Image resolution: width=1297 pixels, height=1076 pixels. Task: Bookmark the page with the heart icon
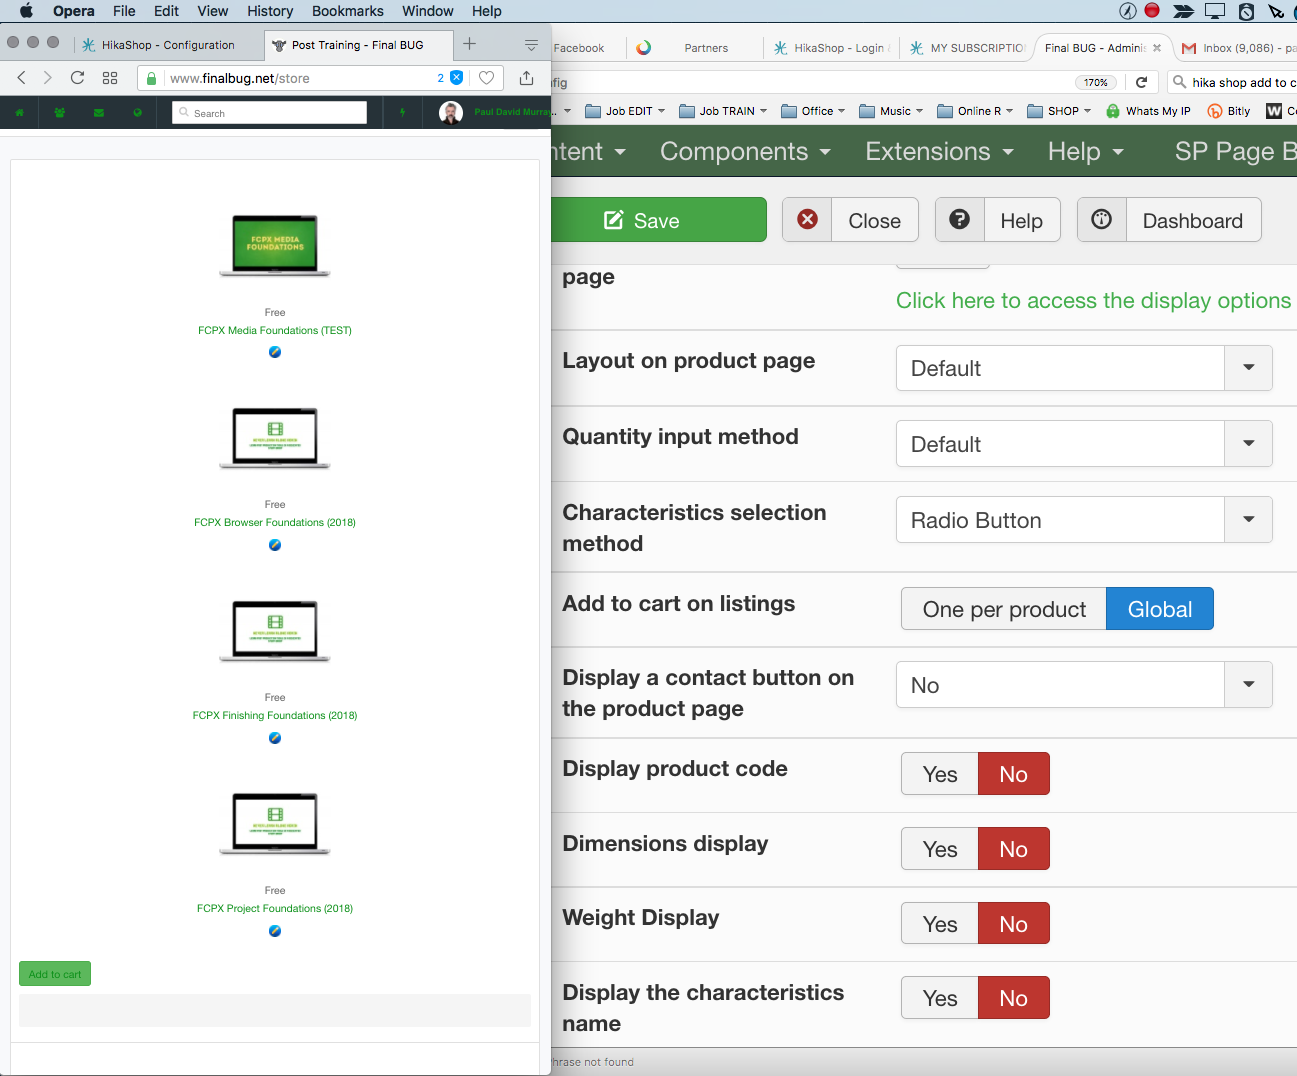point(487,78)
